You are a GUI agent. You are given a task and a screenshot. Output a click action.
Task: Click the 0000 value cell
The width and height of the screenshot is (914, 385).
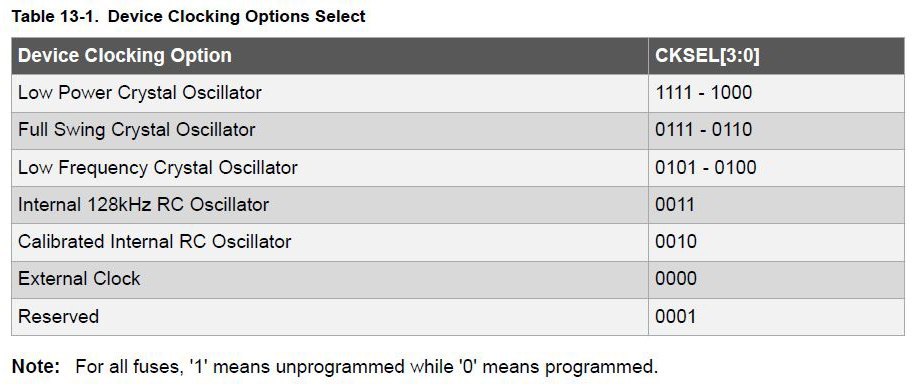coord(776,279)
